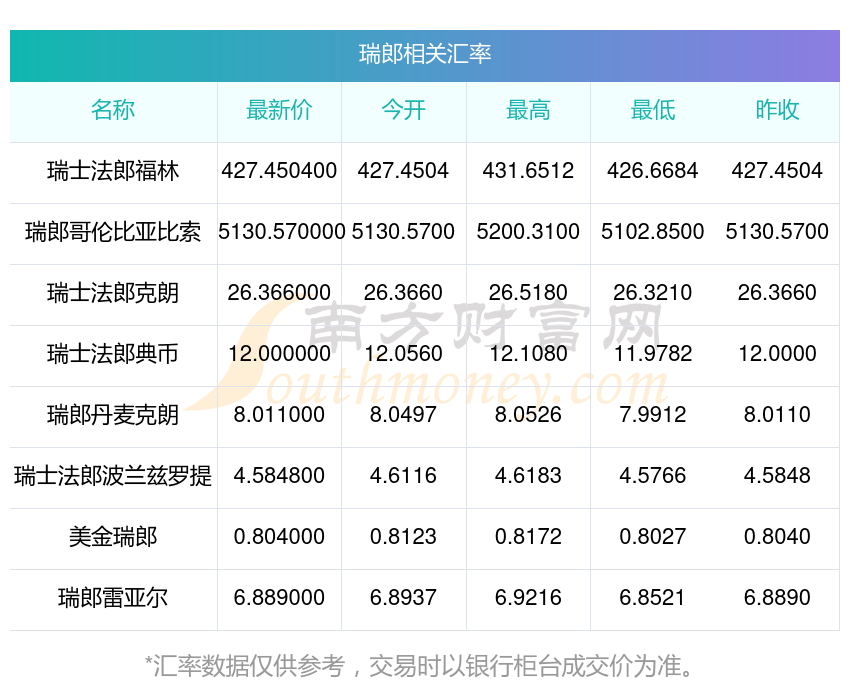Select the previous close 6.8890 cell
Viewport: 850px width, 698px height.
coord(777,598)
